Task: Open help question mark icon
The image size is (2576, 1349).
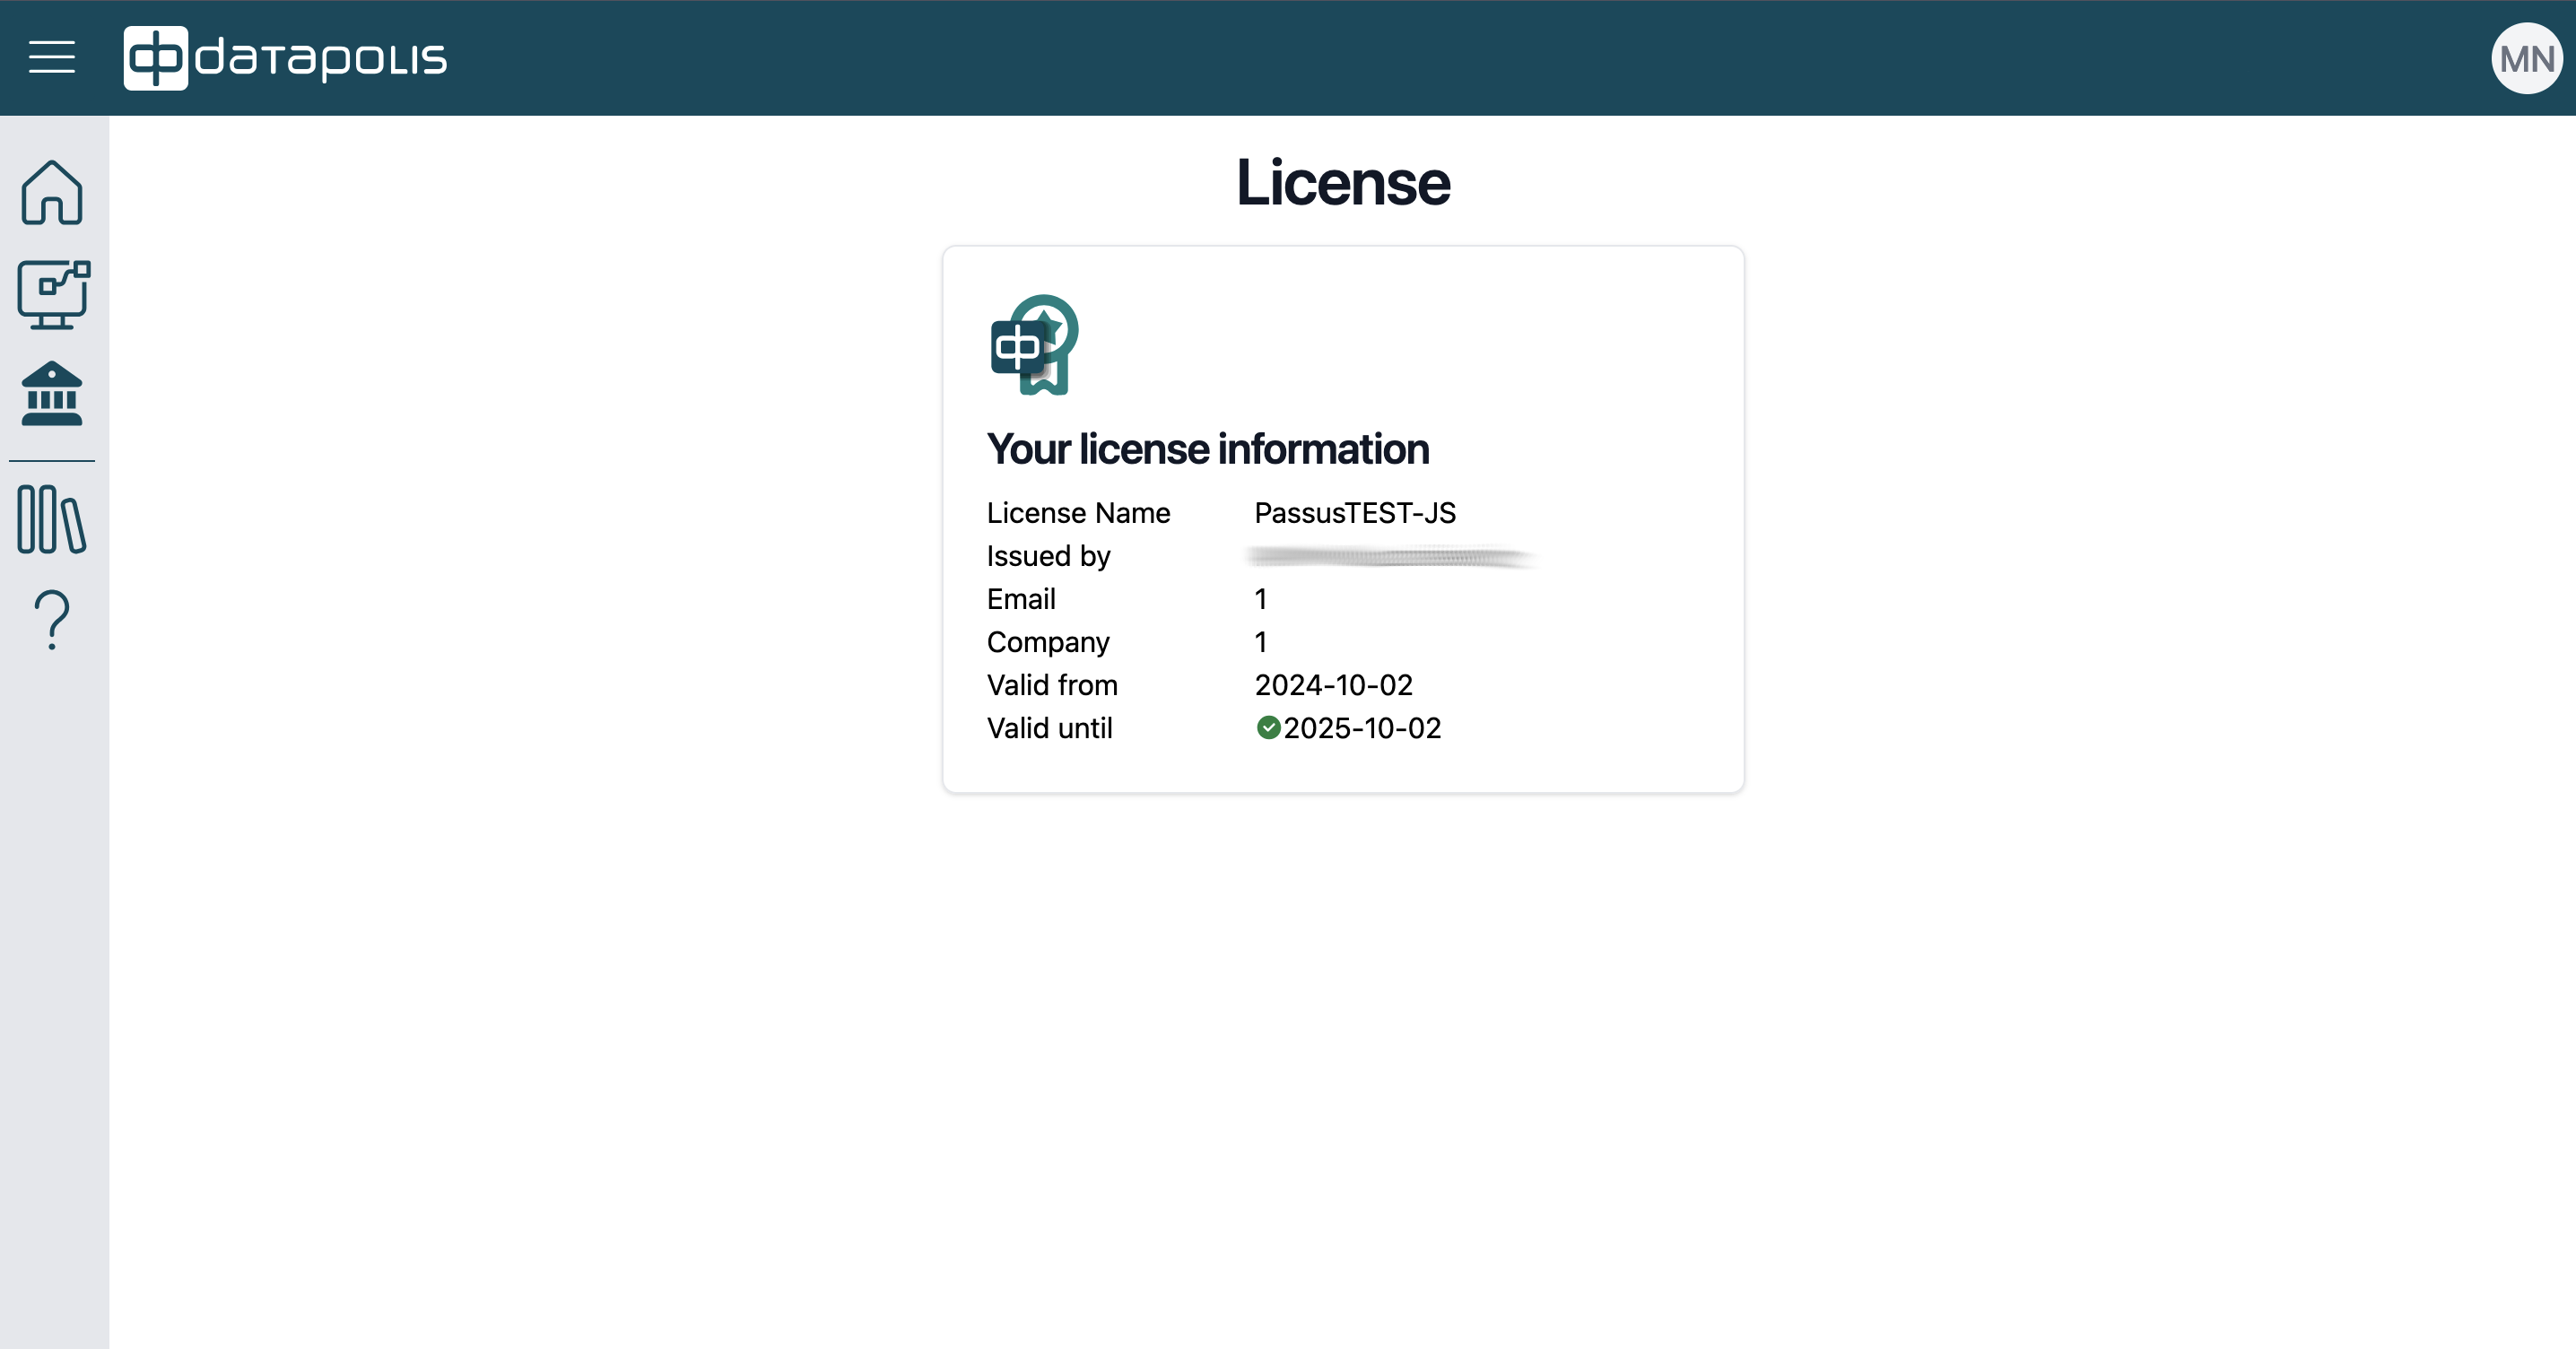Action: [x=52, y=620]
